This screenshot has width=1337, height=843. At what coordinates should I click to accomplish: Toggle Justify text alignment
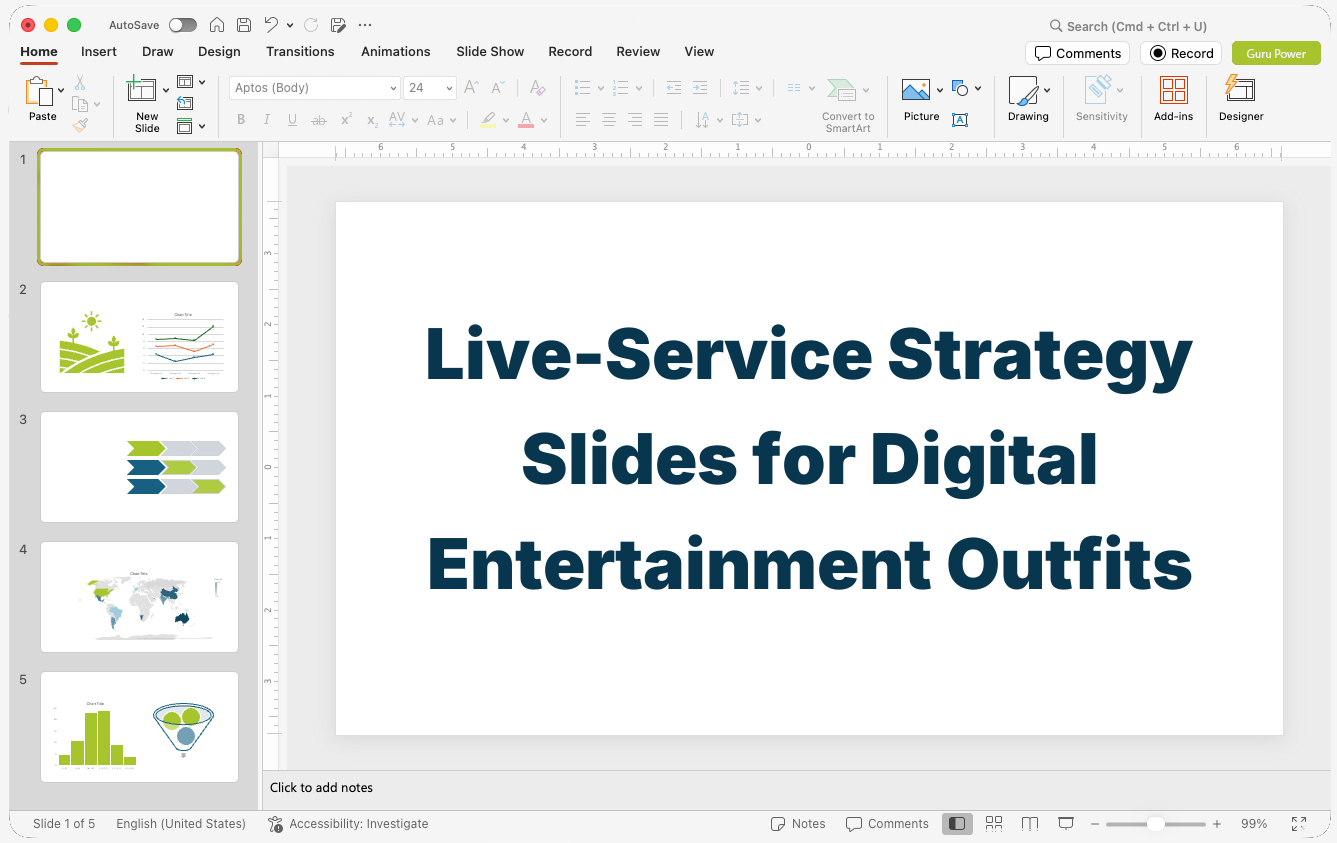coord(661,120)
